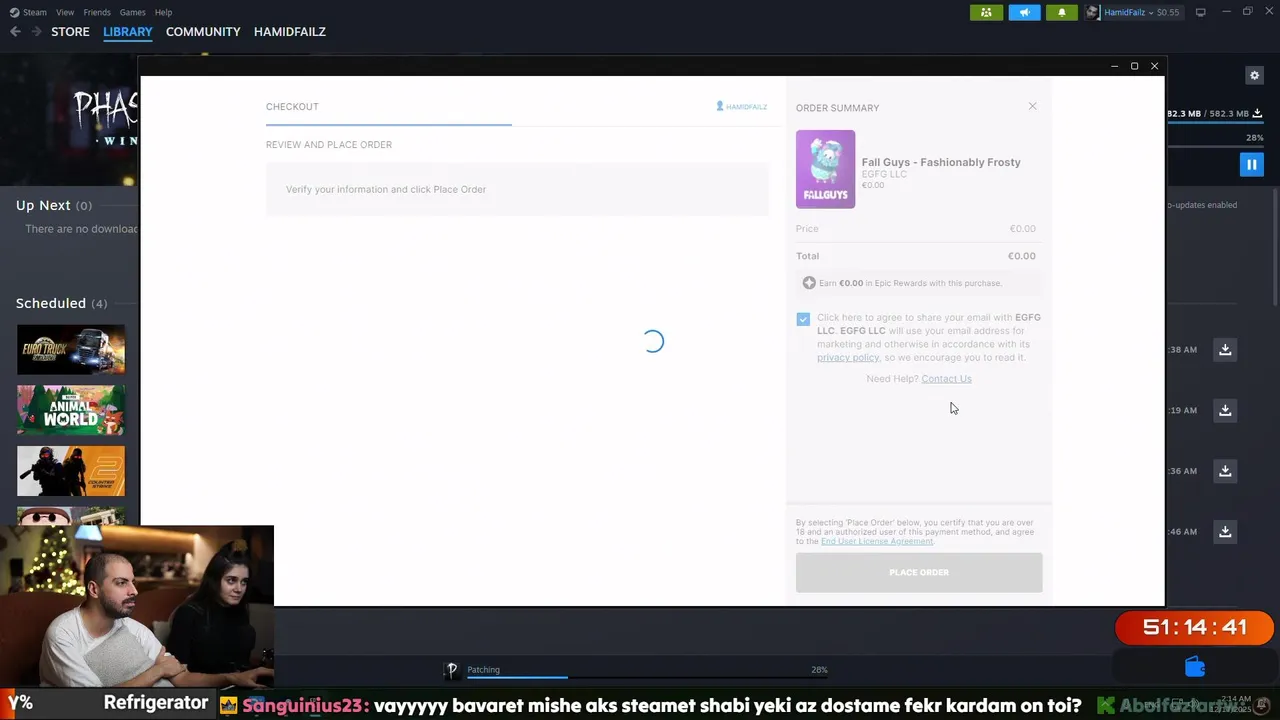The image size is (1280, 720).
Task: Maximize the checkout popup window
Action: pos(1134,66)
